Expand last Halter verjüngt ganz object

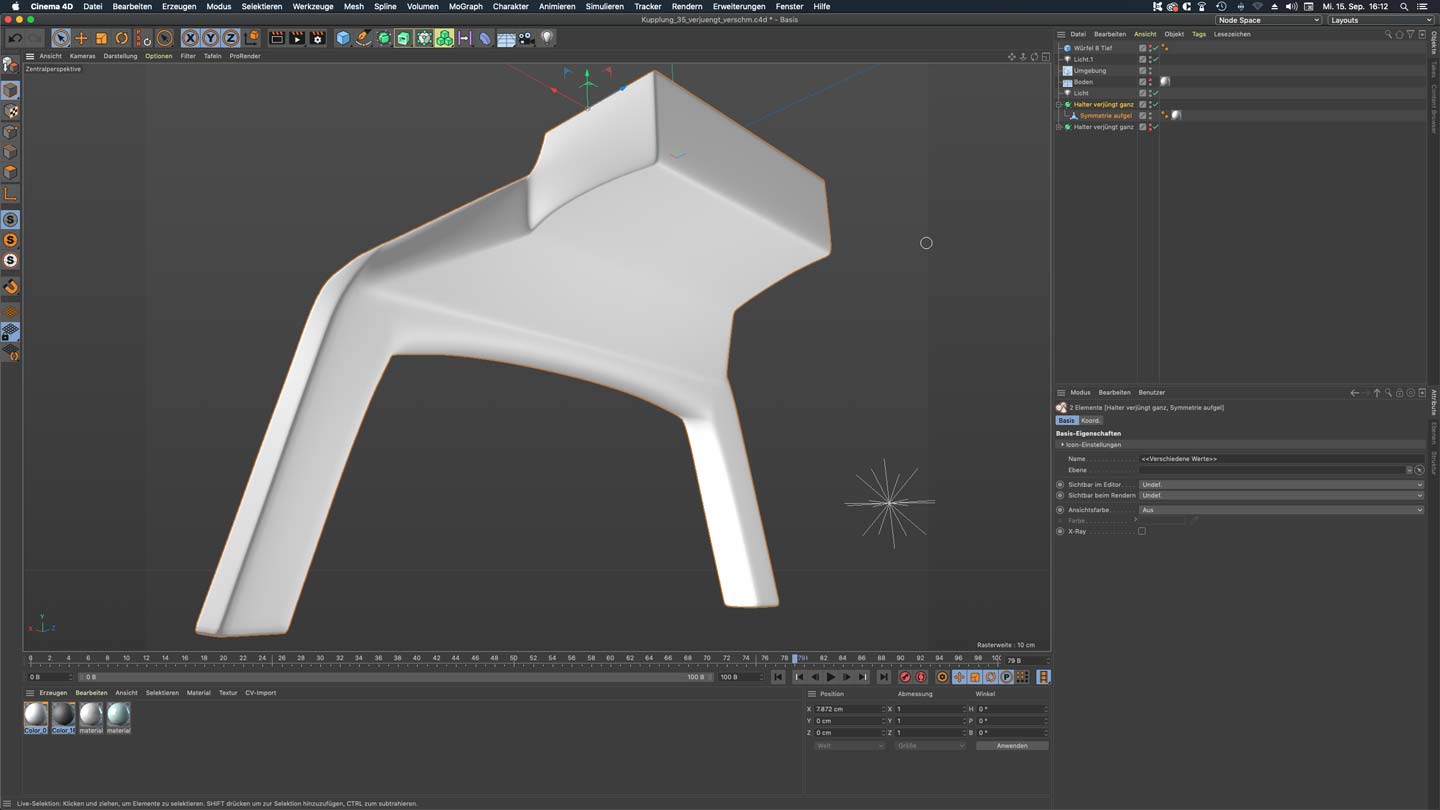pos(1059,127)
